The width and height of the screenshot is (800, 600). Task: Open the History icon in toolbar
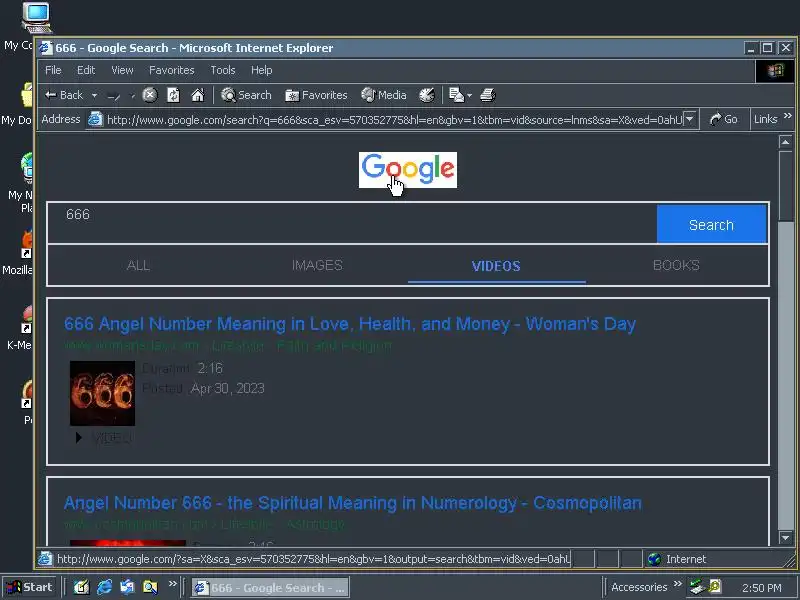[427, 95]
